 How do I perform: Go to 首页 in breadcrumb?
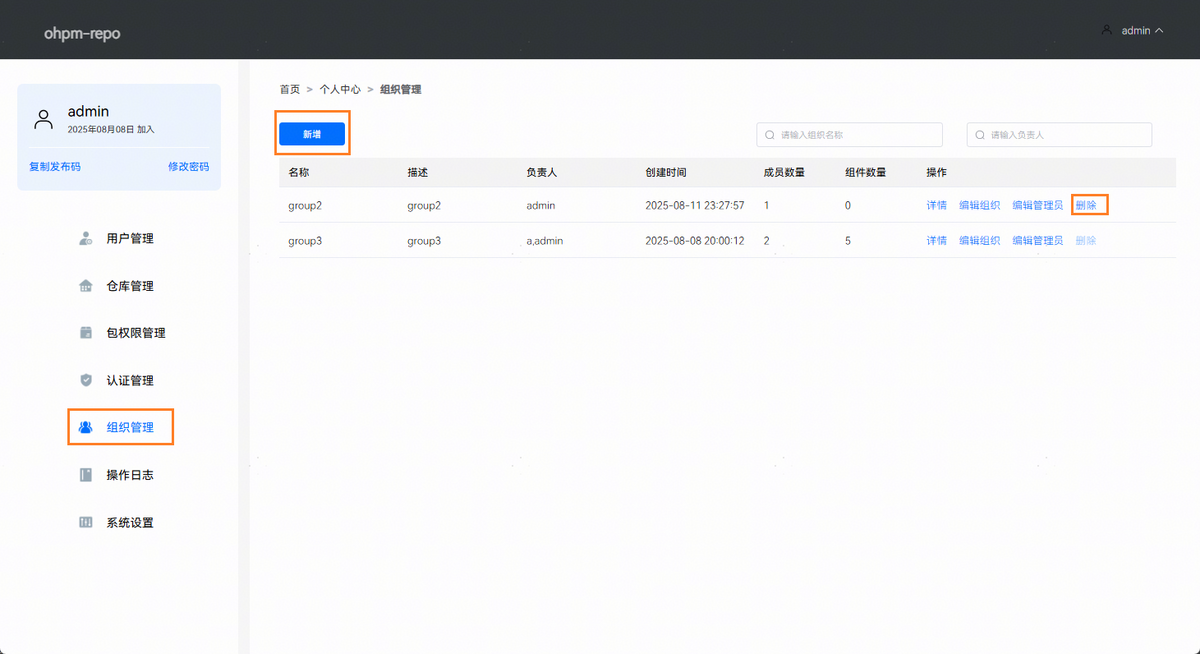[x=289, y=90]
